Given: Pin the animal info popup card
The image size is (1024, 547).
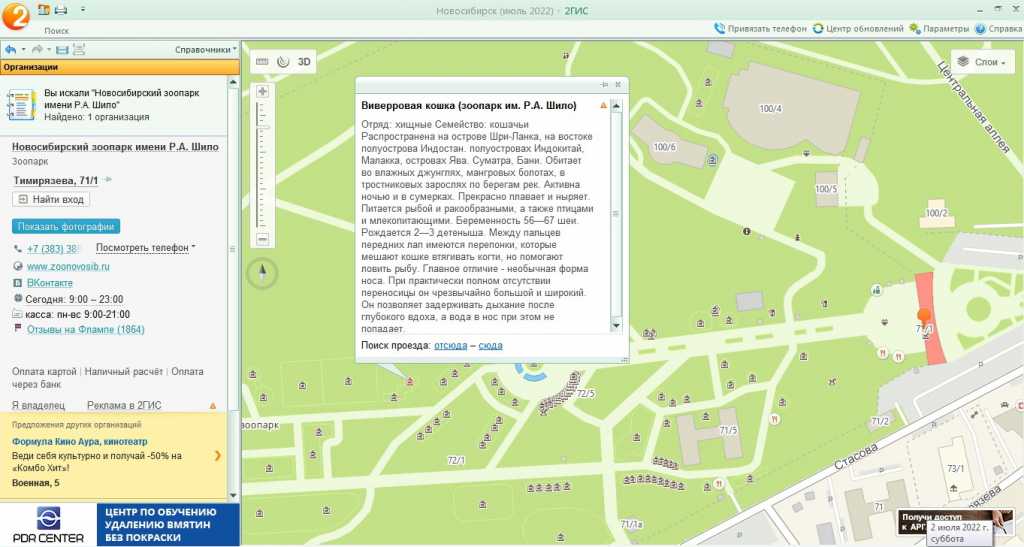Looking at the screenshot, I should pos(604,85).
